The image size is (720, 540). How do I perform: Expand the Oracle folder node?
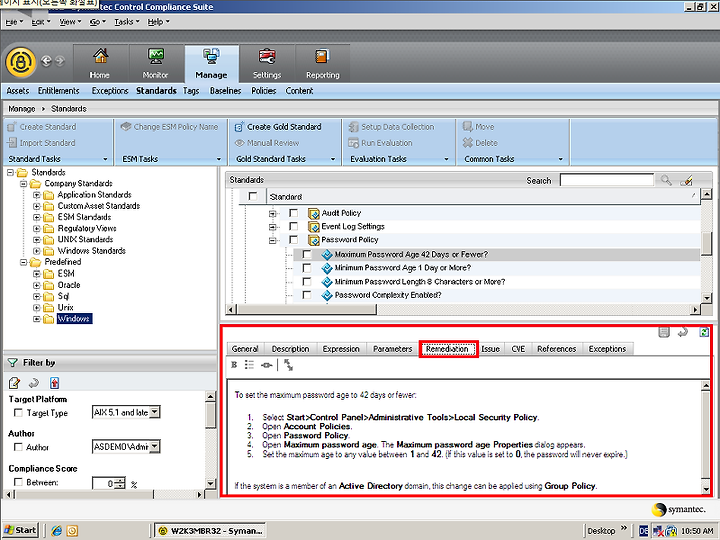click(x=37, y=285)
